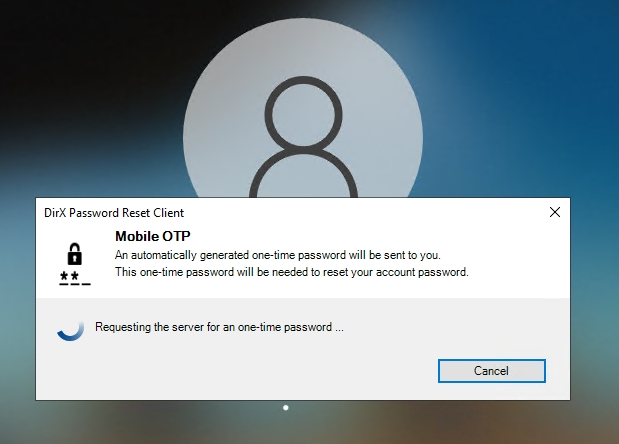Click the masked asterisks under the padlock
619x444 pixels.
75,278
